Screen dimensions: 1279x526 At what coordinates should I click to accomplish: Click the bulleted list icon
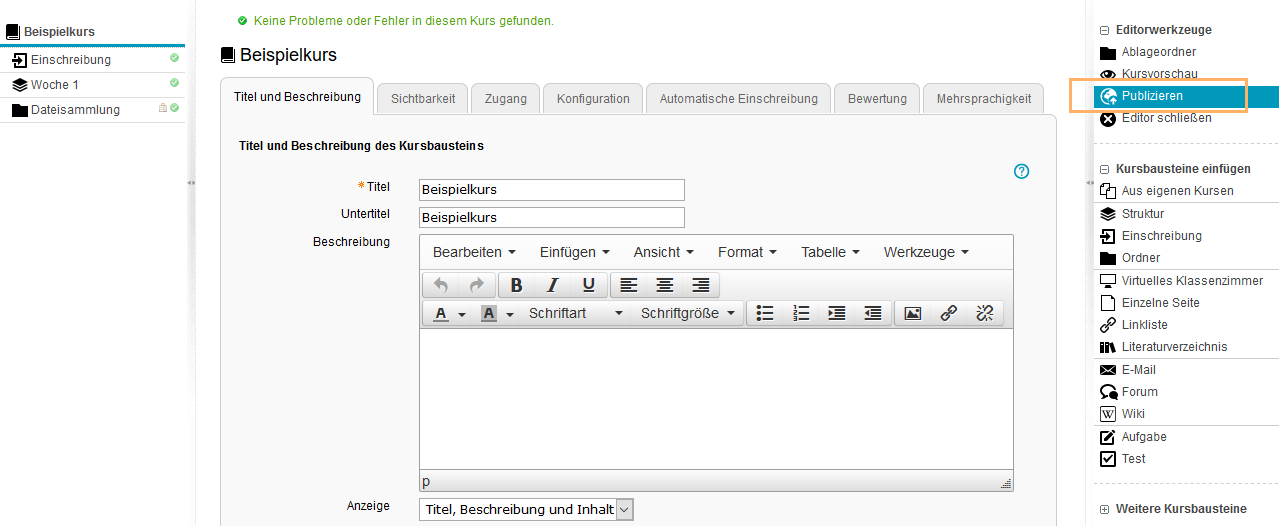click(x=765, y=313)
